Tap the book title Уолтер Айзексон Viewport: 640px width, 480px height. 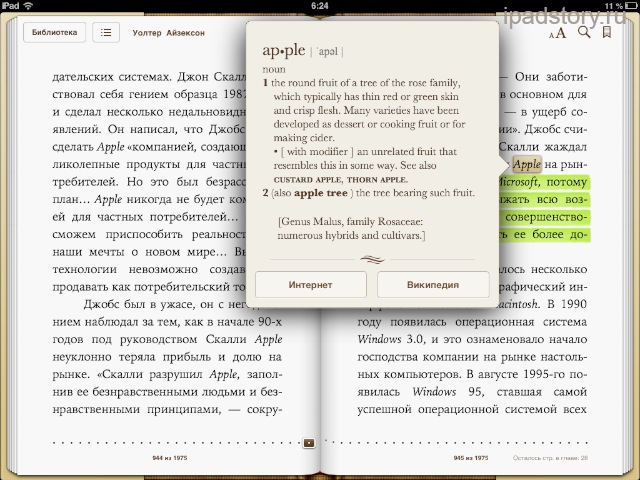click(169, 33)
